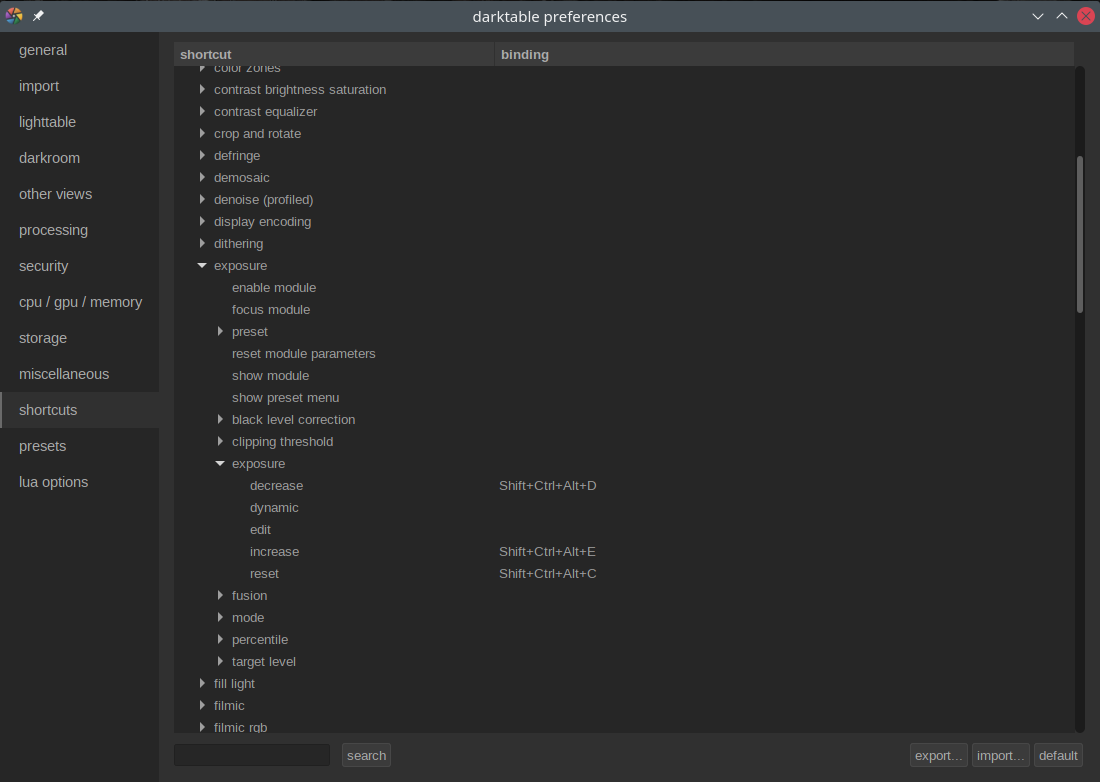The image size is (1100, 782).
Task: Open the cpu / gpu / memory tab
Action: 79,302
